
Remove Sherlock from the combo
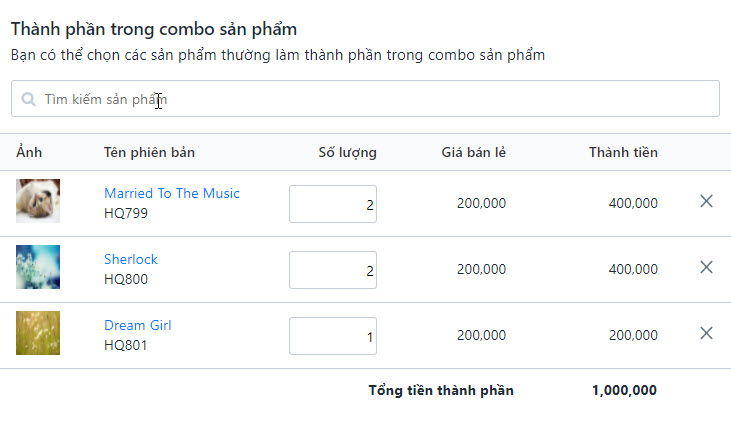[706, 267]
